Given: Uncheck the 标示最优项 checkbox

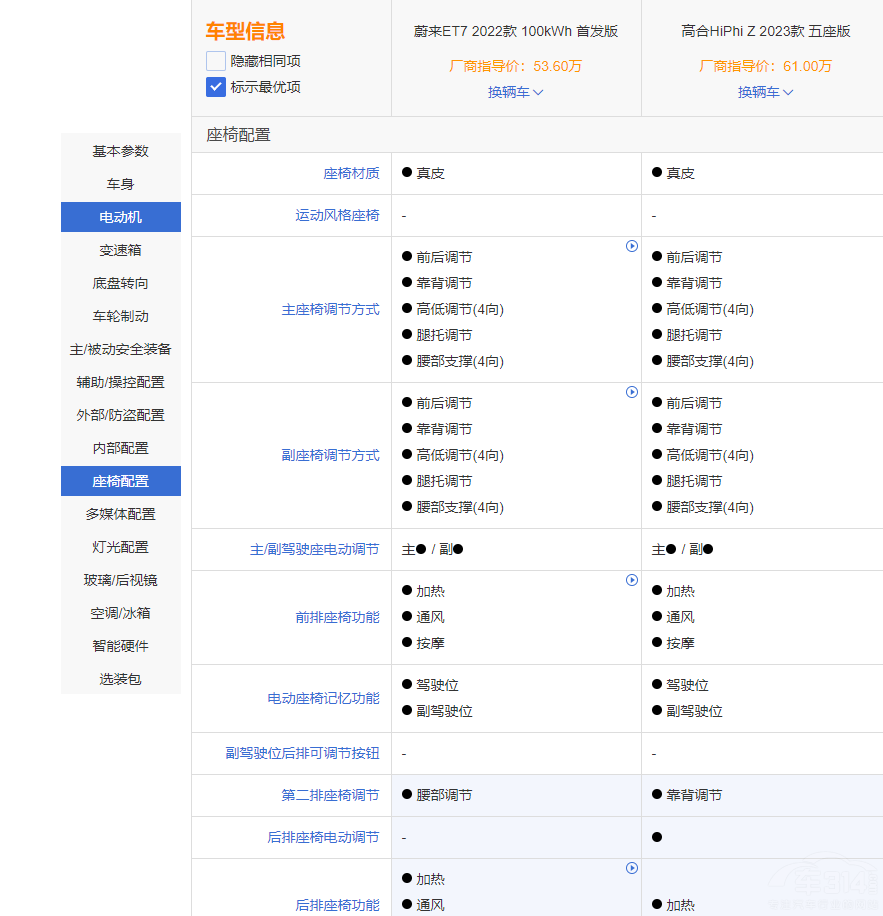Looking at the screenshot, I should [216, 87].
